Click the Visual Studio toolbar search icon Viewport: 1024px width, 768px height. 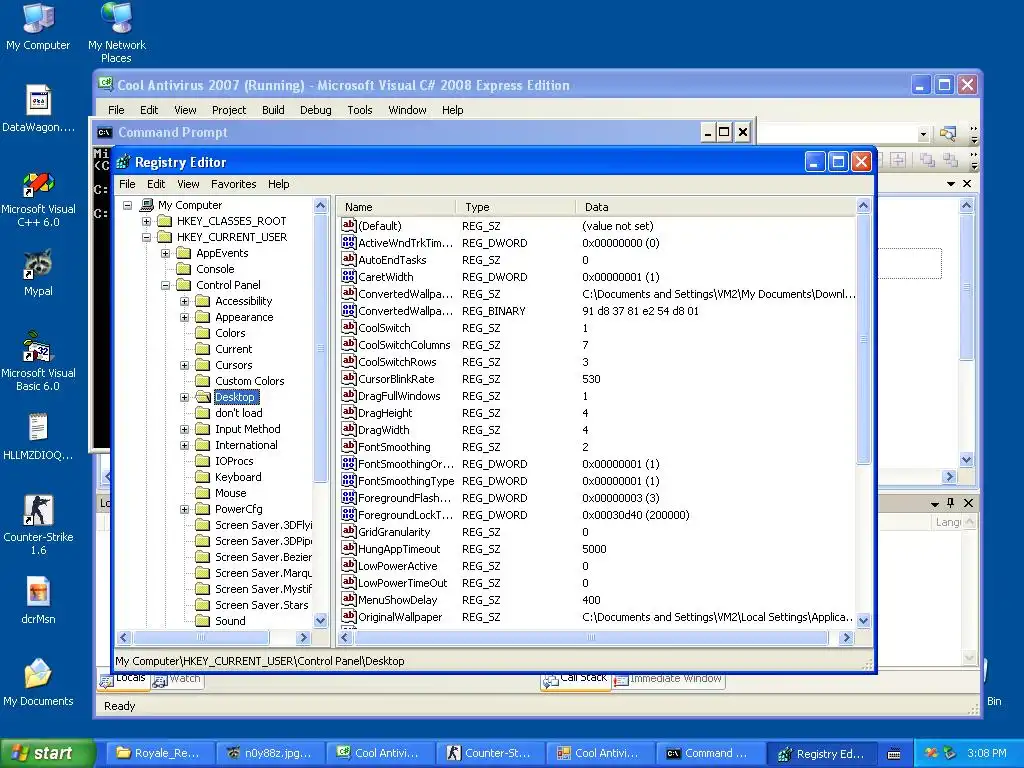pos(948,134)
